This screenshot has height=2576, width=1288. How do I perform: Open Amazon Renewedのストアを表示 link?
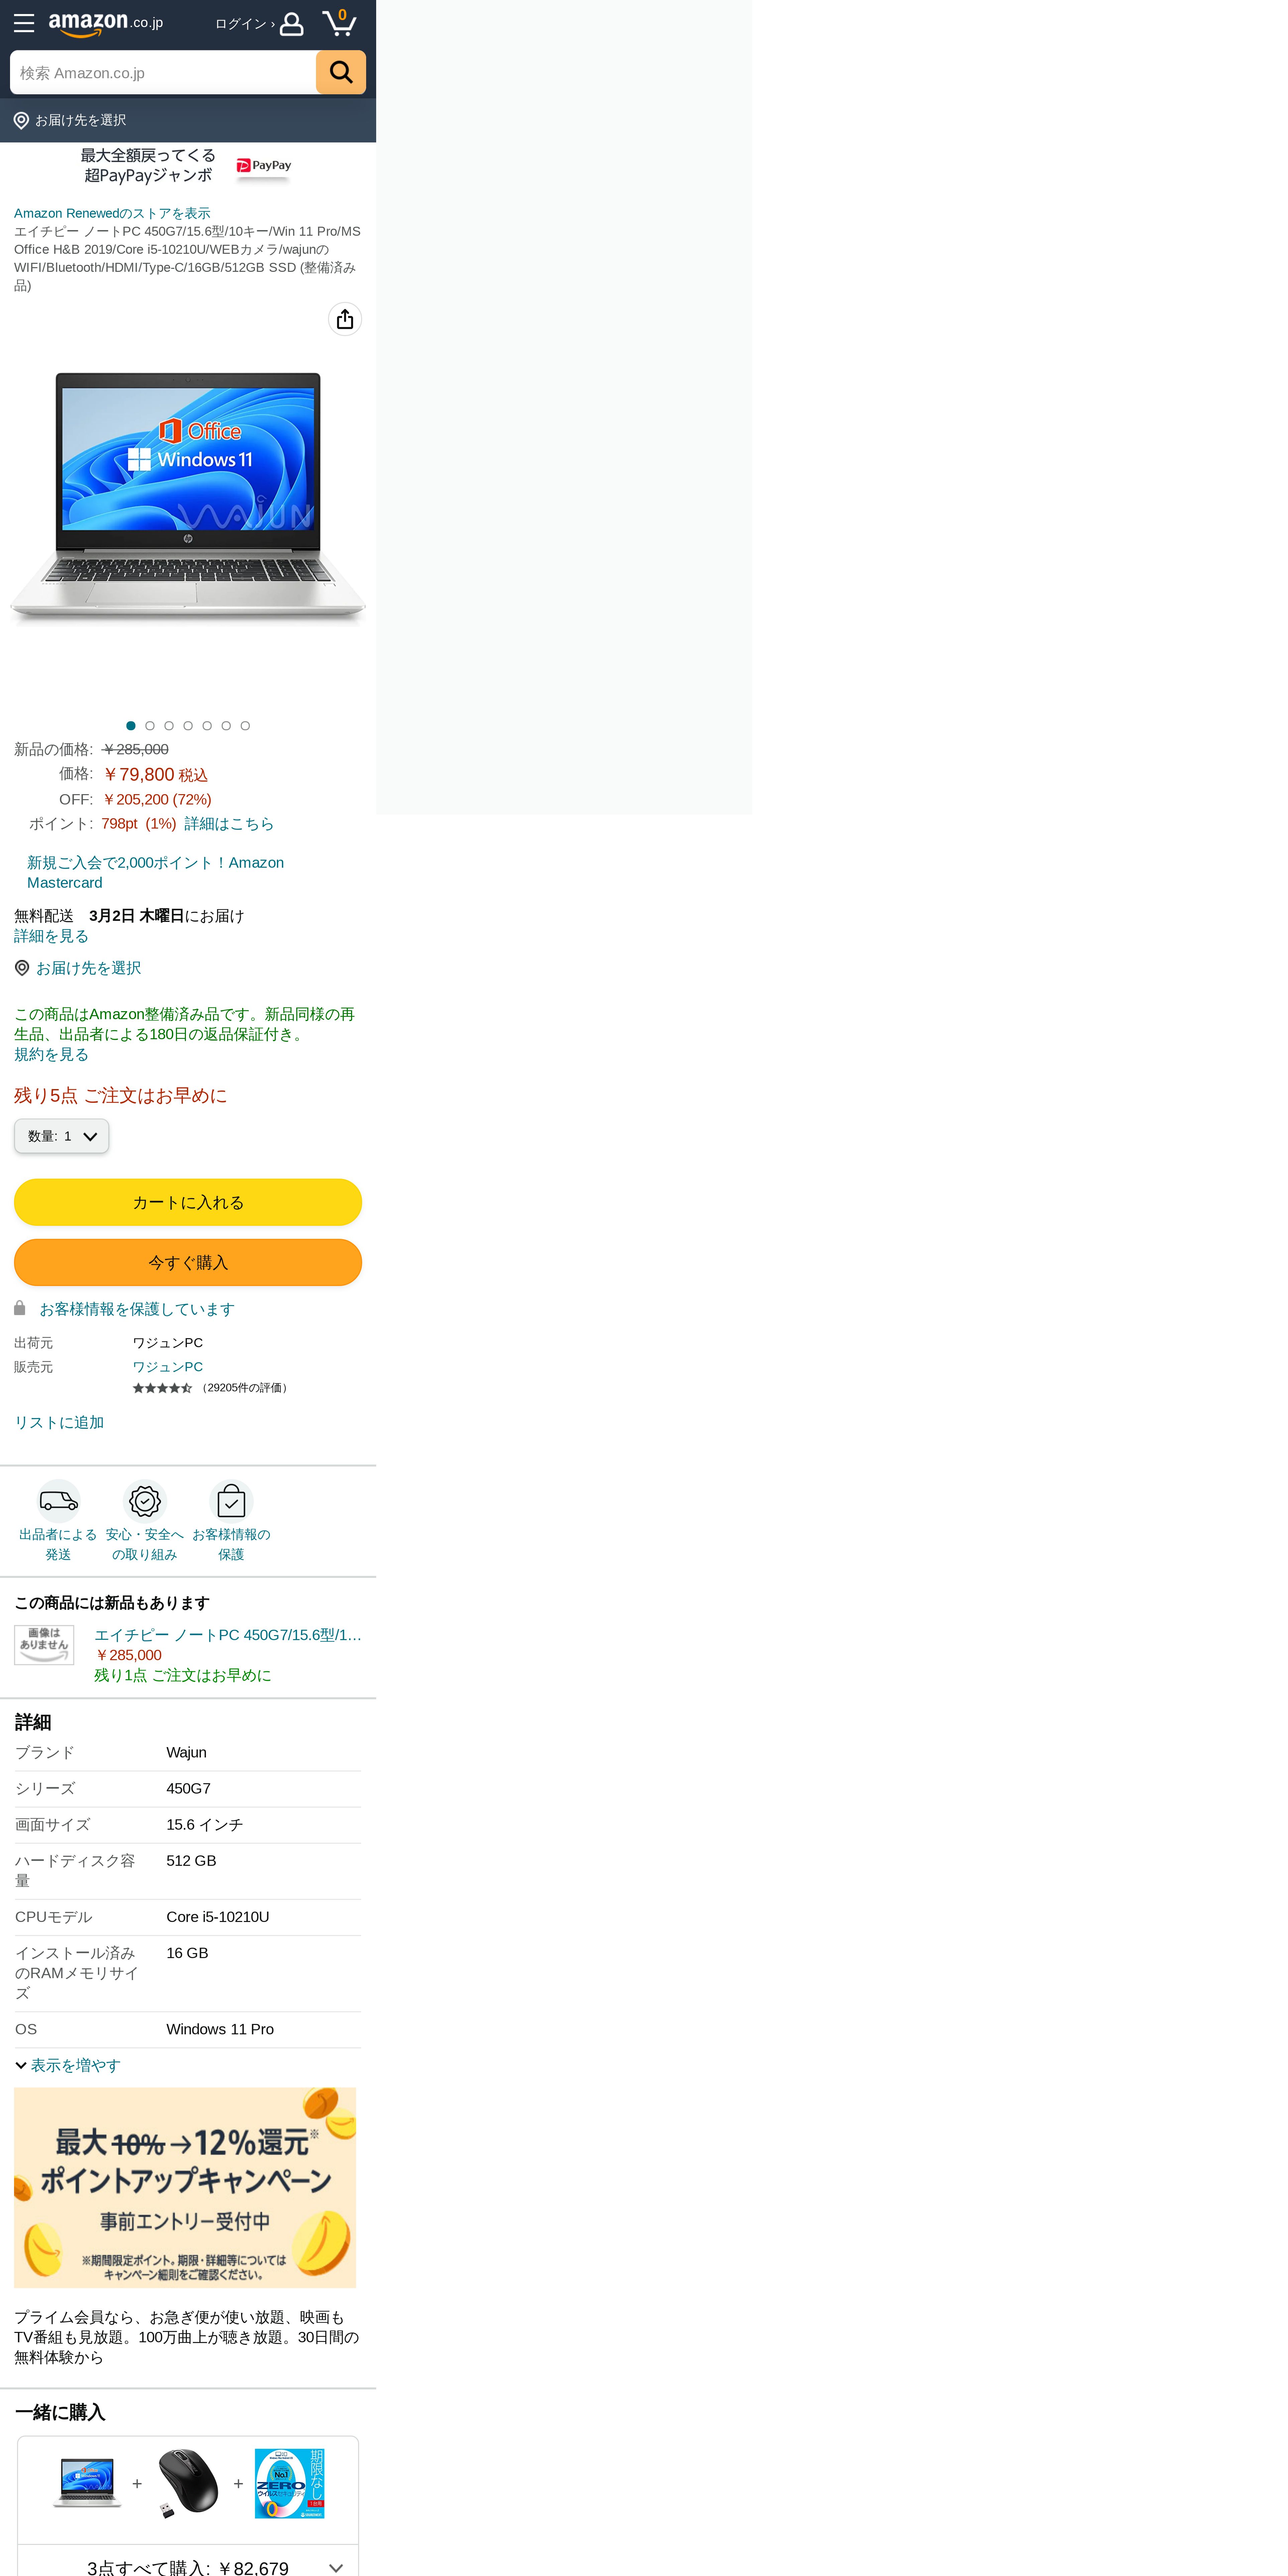[112, 213]
